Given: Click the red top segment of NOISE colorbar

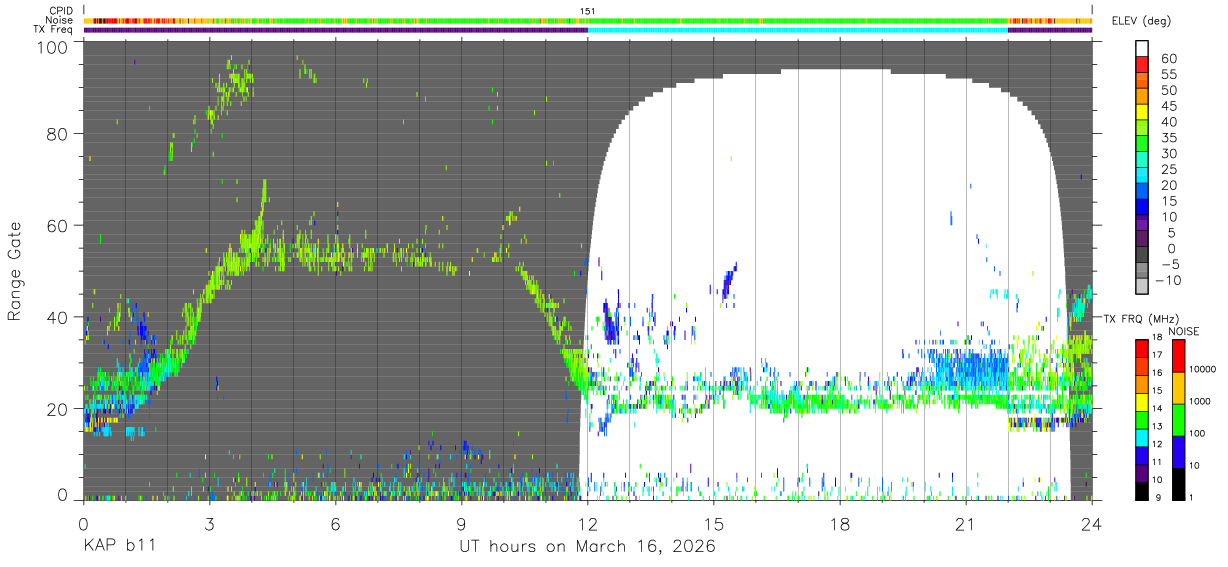Looking at the screenshot, I should [x=1177, y=355].
